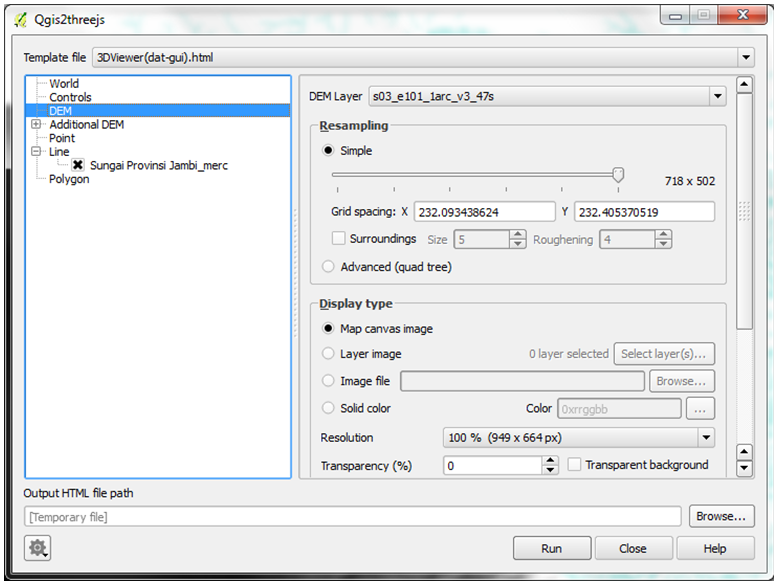Click the Run button
774x585 pixels.
coord(552,548)
